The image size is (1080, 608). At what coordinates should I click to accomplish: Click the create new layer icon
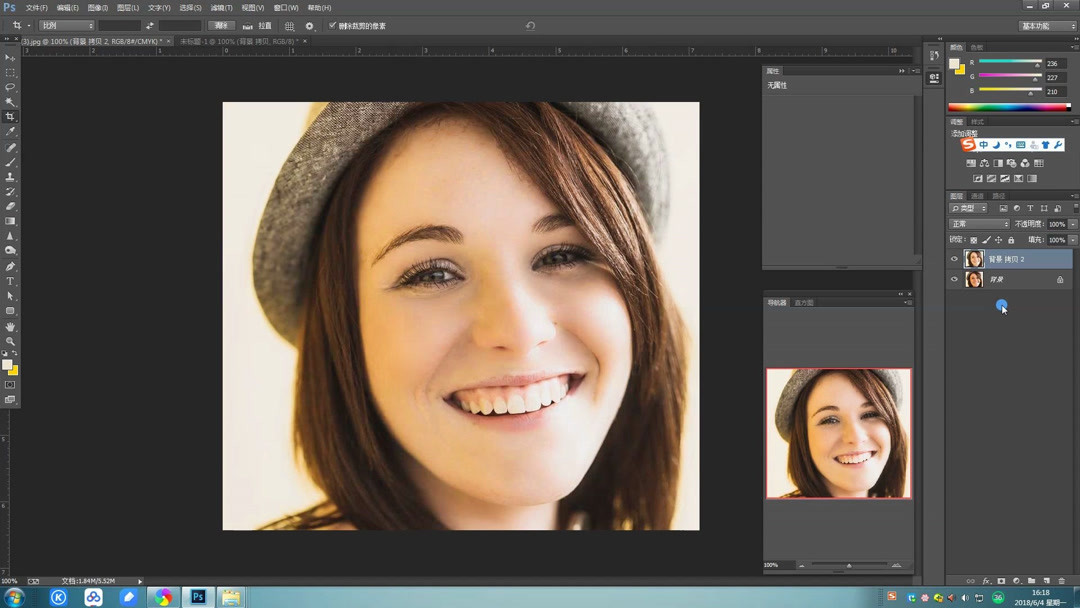coord(1047,580)
